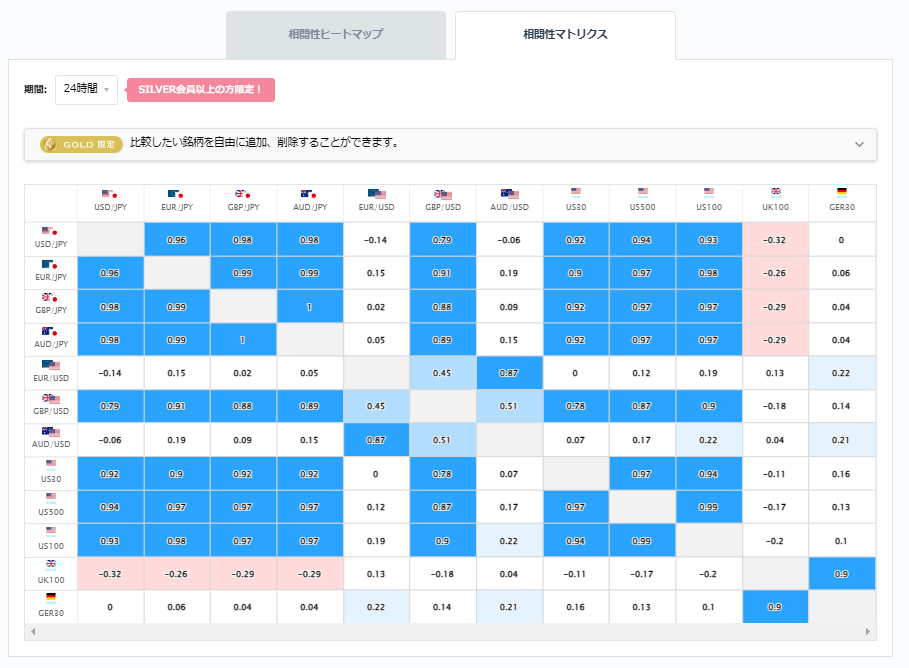Click the EUR/JPY flag icon in column header
The width and height of the screenshot is (909, 668).
point(176,194)
